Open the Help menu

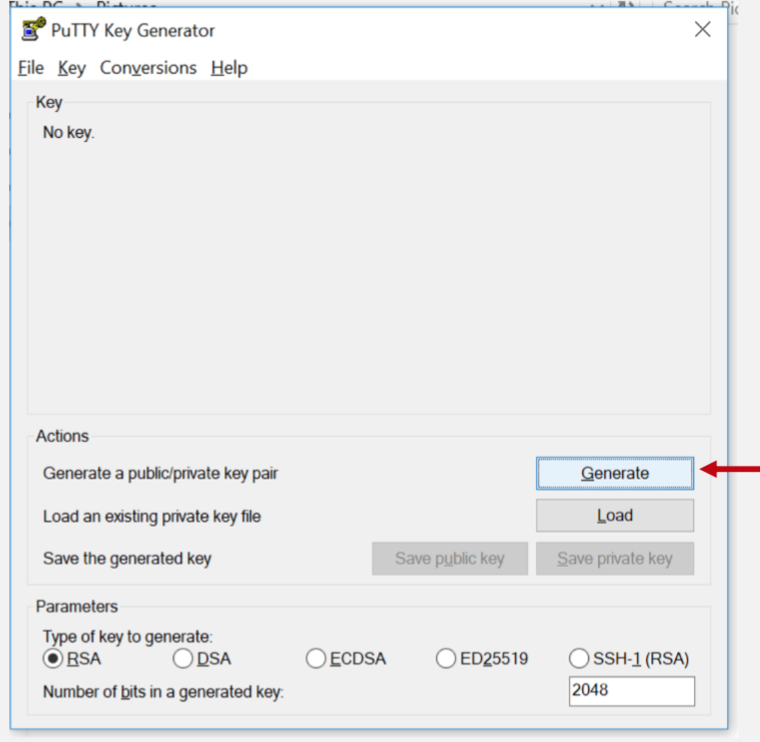229,68
